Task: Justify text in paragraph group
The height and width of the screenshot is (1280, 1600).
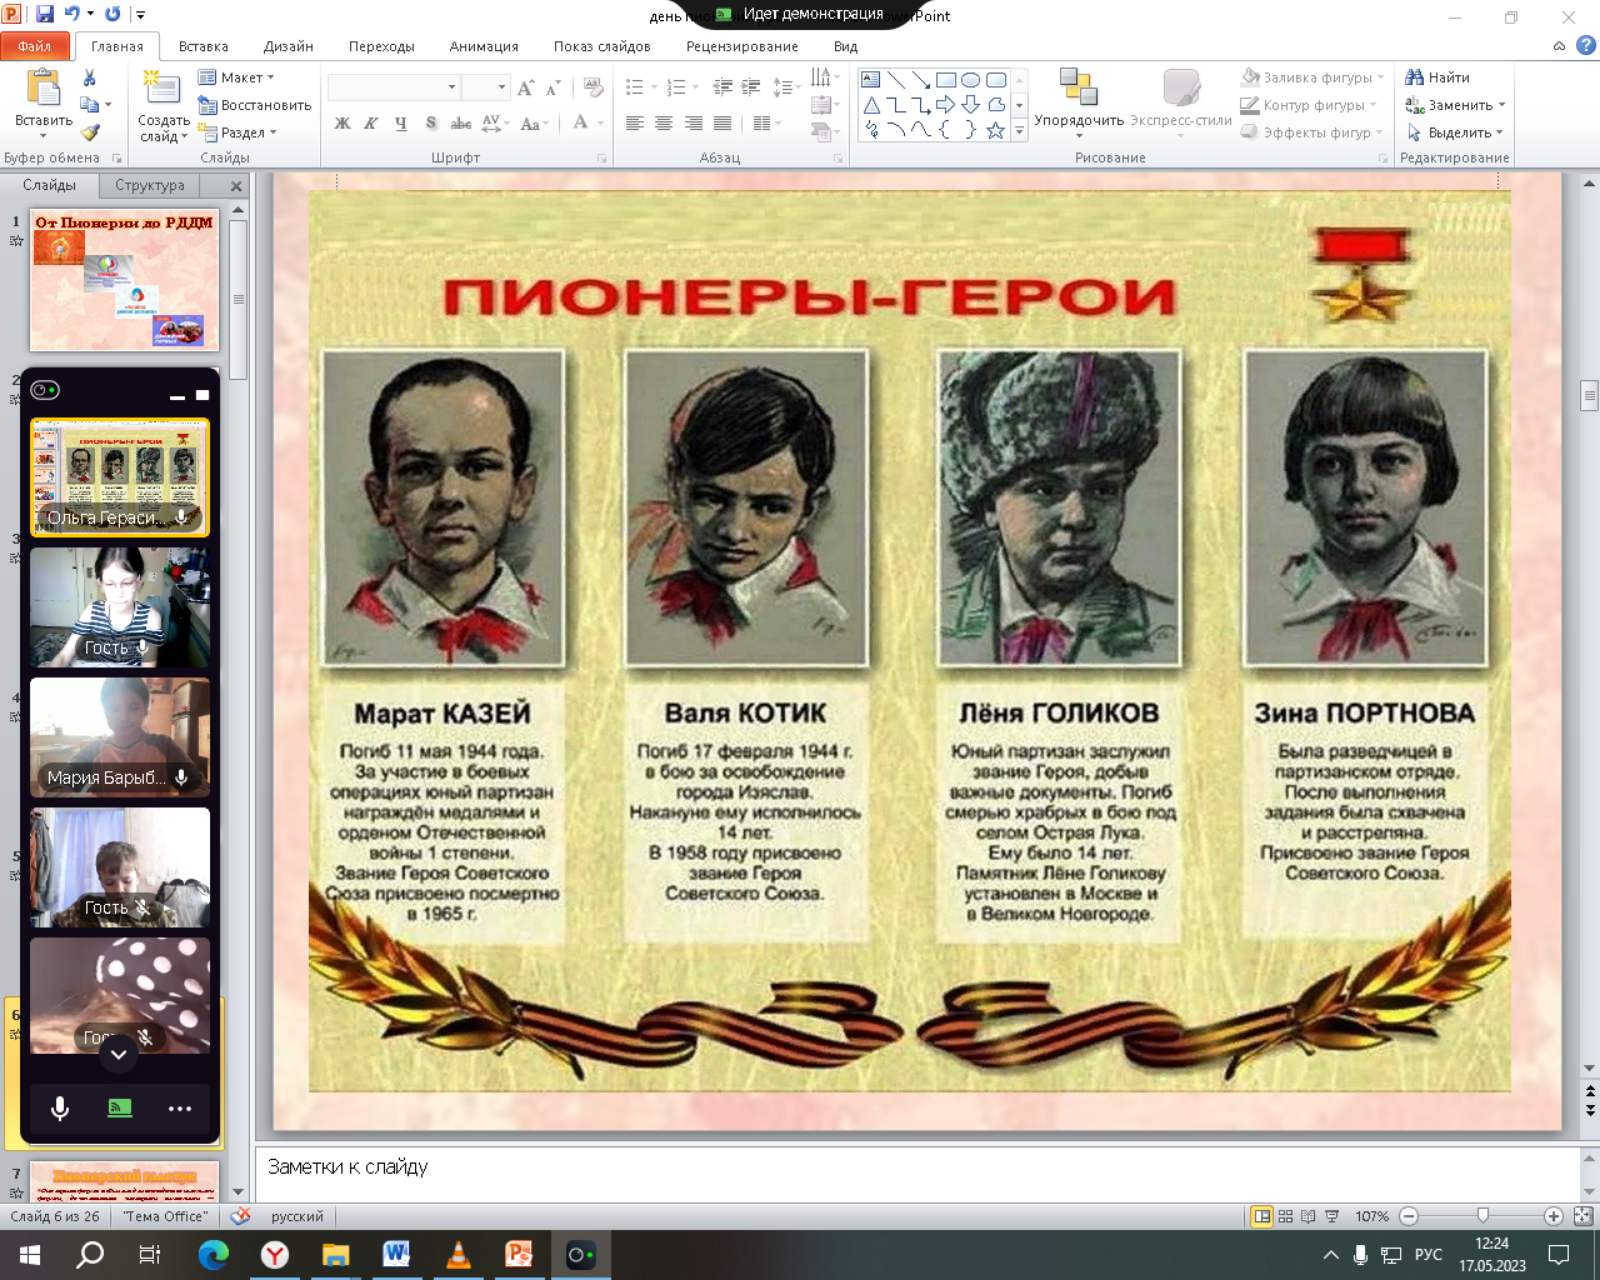Action: 722,123
